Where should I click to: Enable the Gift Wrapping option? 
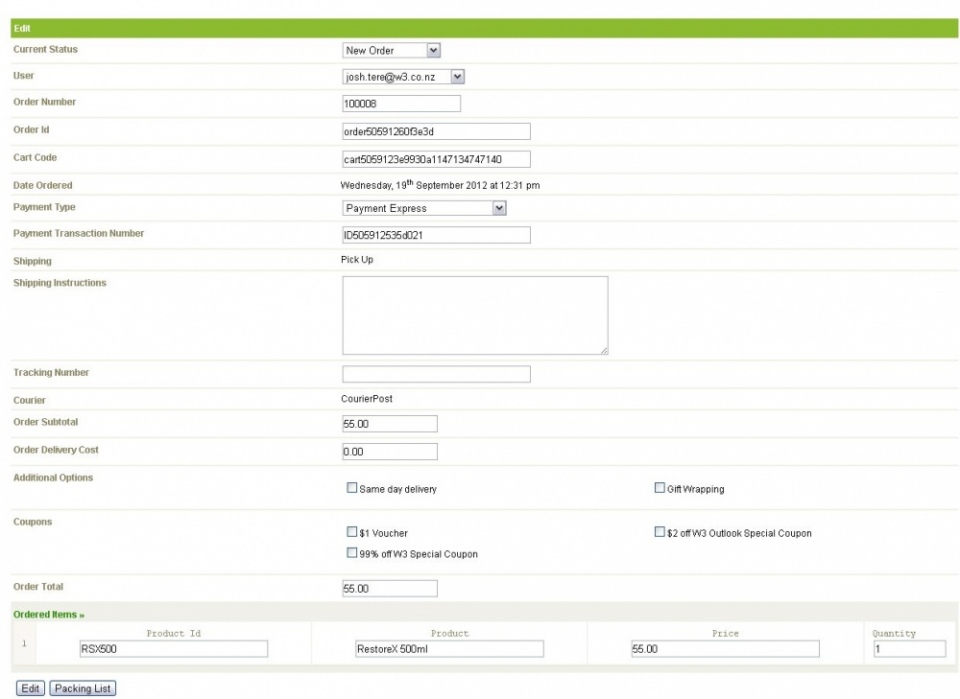(x=659, y=488)
